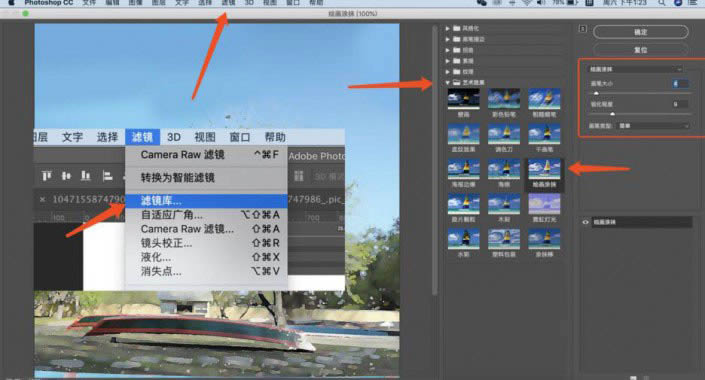Open the 画笔类型 dropdown
This screenshot has height=380, width=705.
[x=654, y=126]
